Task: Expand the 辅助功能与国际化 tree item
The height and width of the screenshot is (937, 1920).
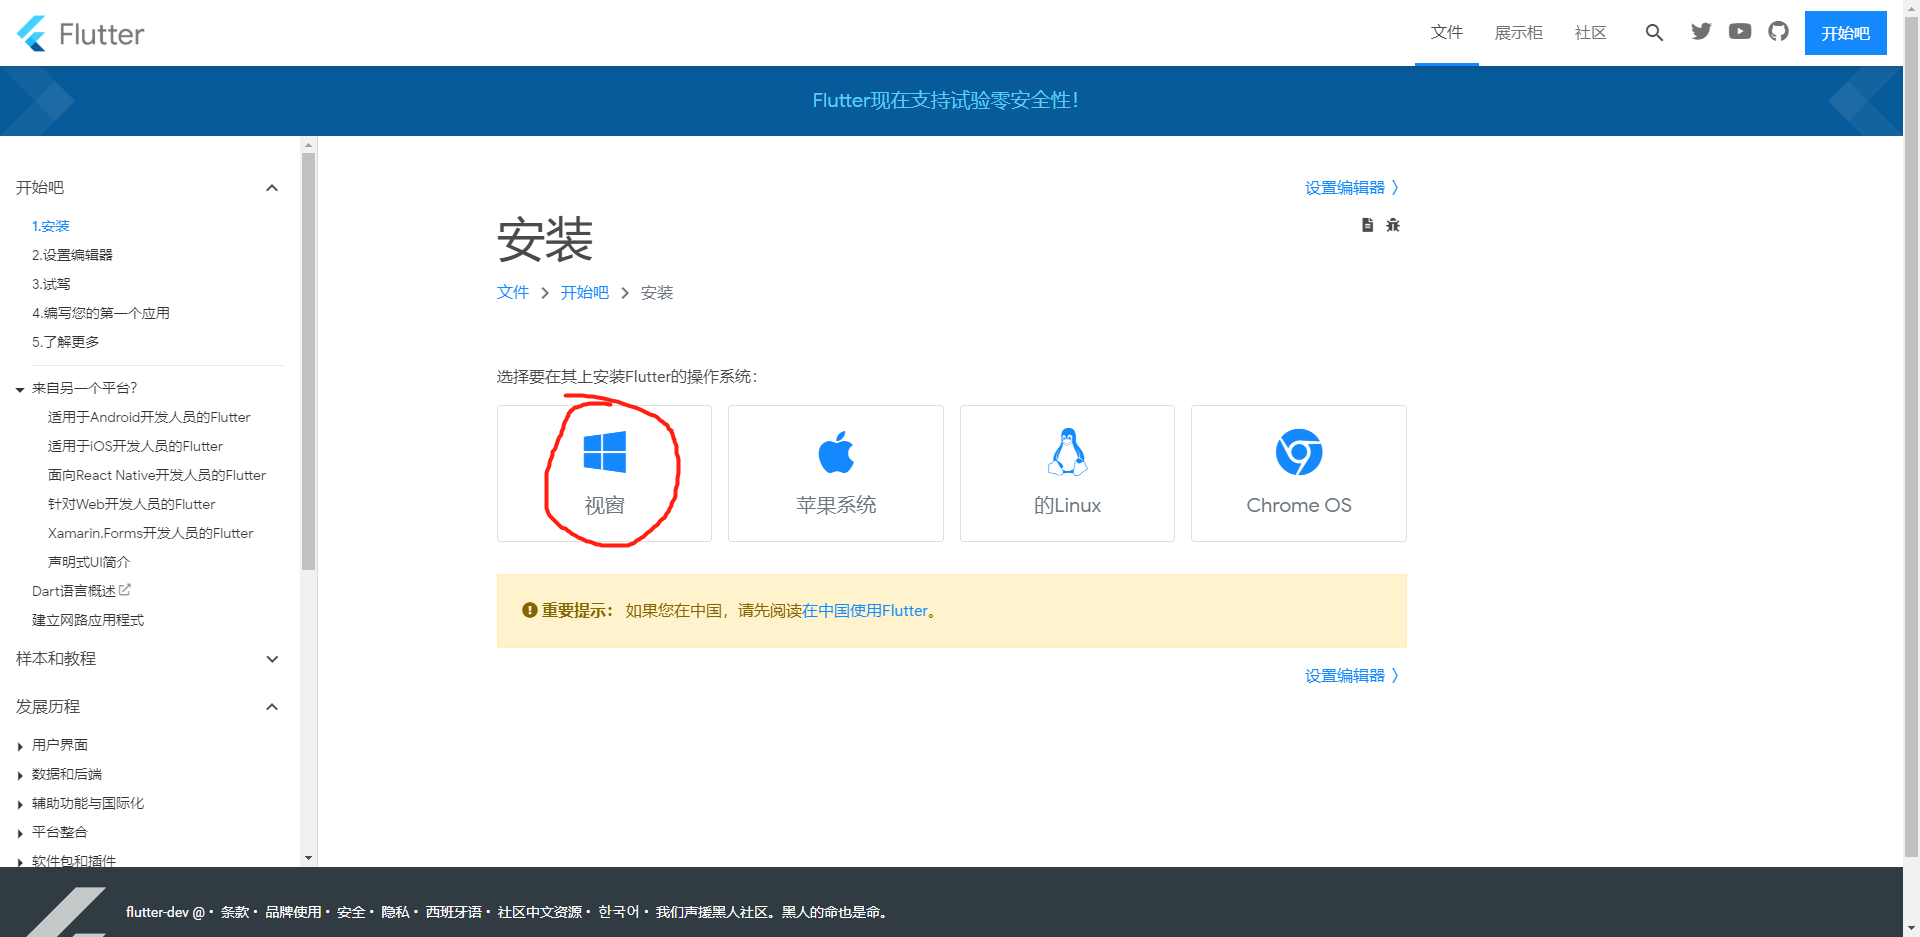Action: (x=20, y=804)
